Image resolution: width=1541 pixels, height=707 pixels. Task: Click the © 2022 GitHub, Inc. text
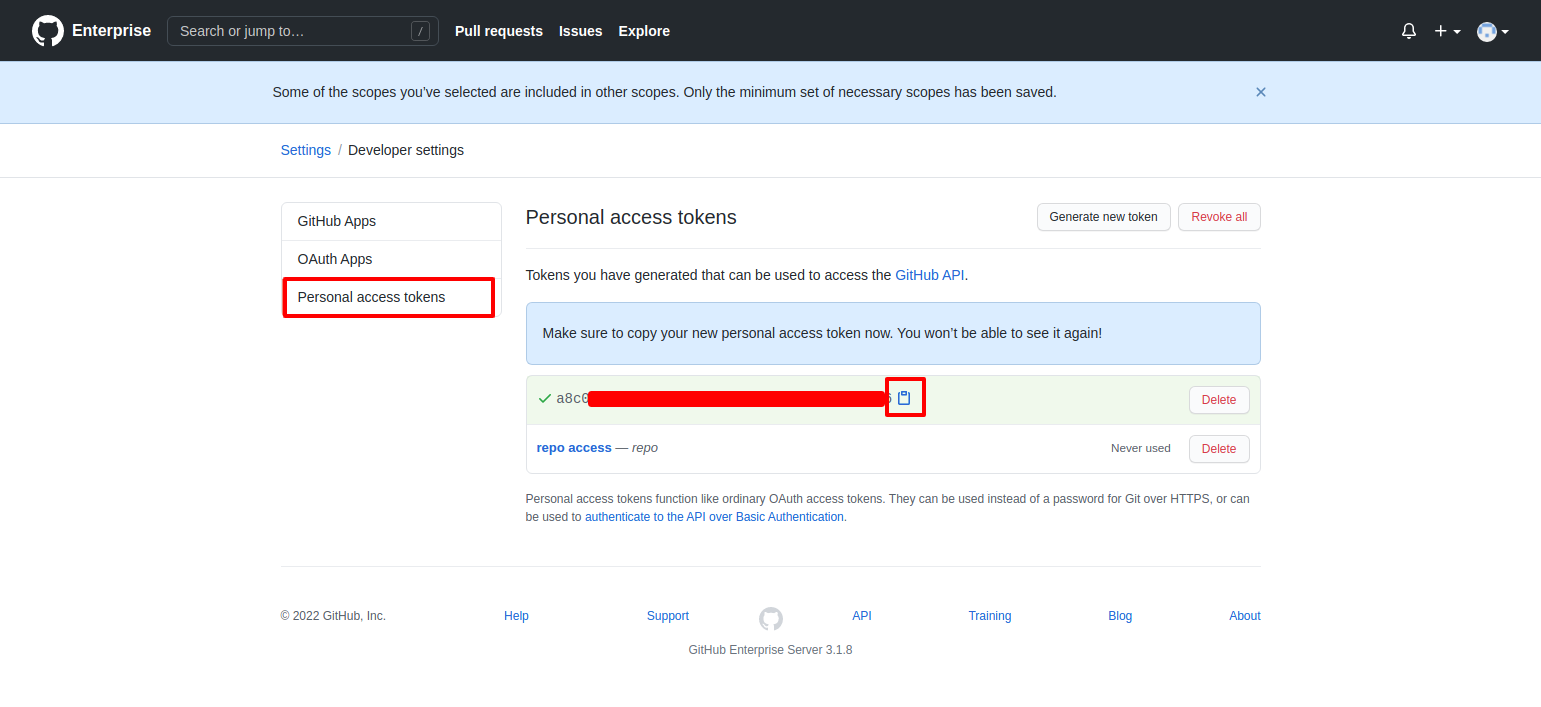coord(333,616)
